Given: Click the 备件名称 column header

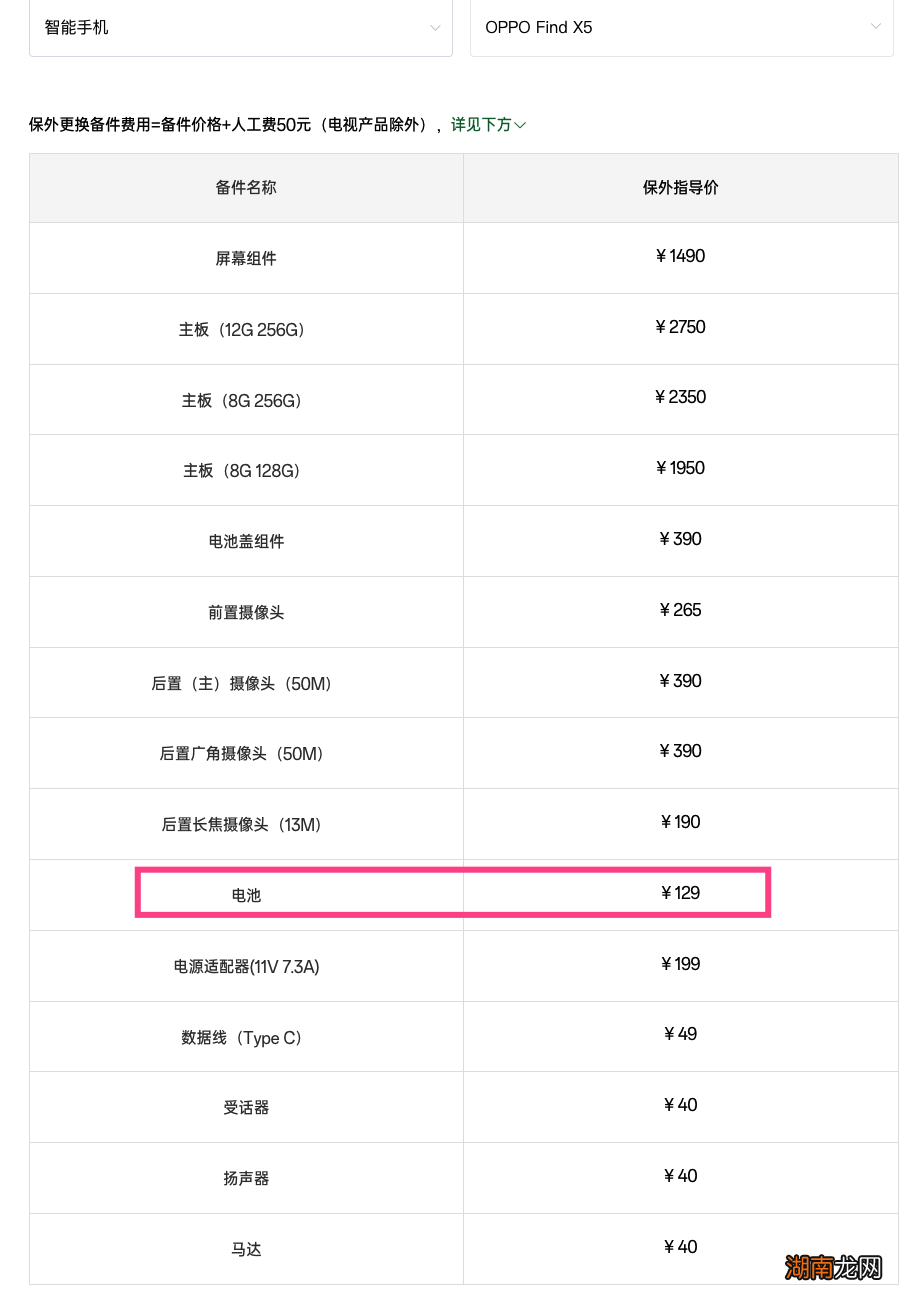Looking at the screenshot, I should [x=246, y=188].
